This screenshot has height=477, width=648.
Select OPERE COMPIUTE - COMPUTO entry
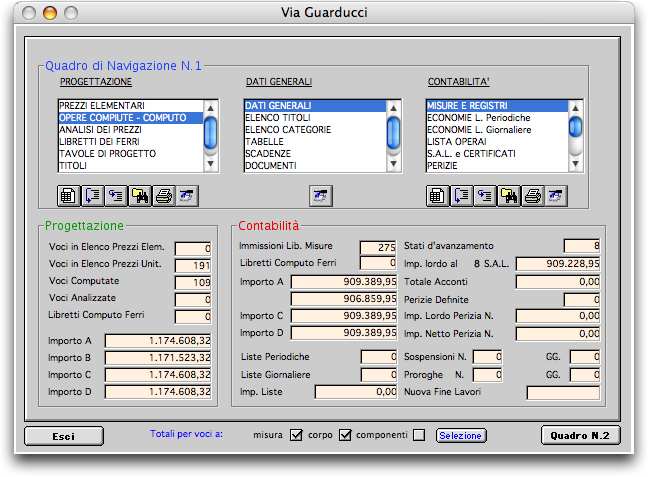pyautogui.click(x=131, y=118)
